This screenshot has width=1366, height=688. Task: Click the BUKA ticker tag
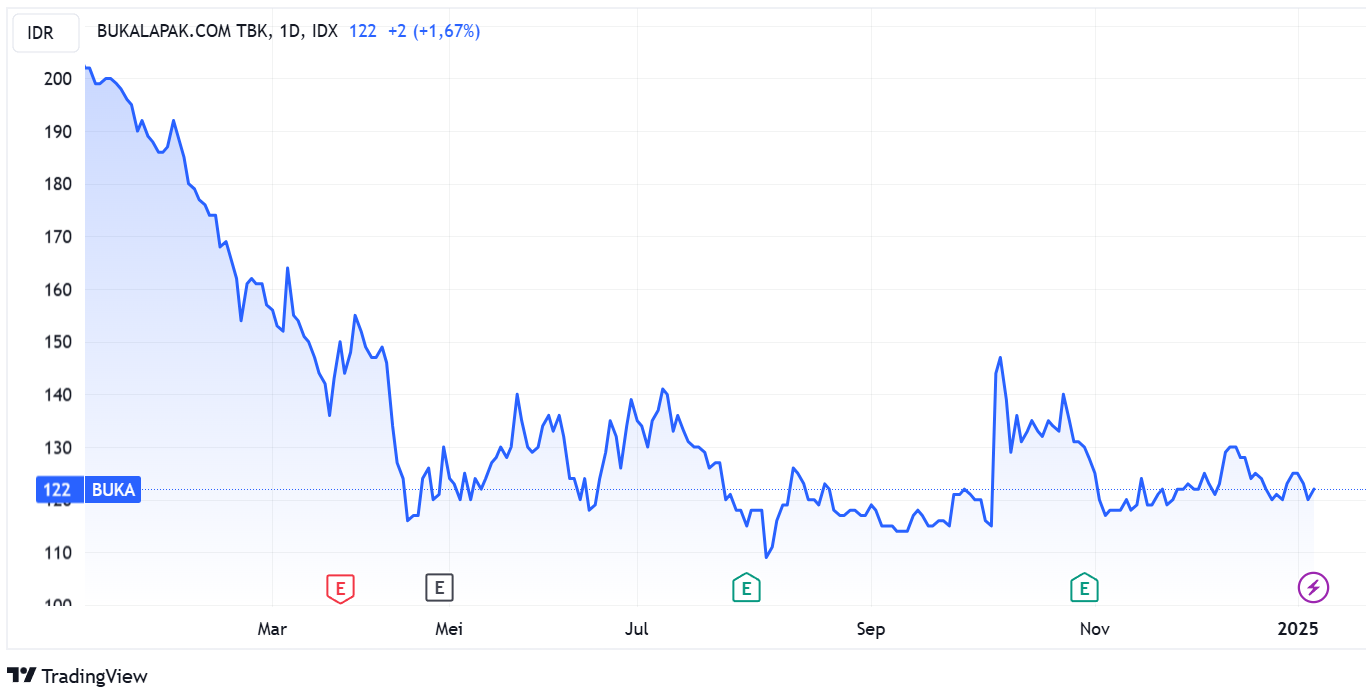[112, 490]
